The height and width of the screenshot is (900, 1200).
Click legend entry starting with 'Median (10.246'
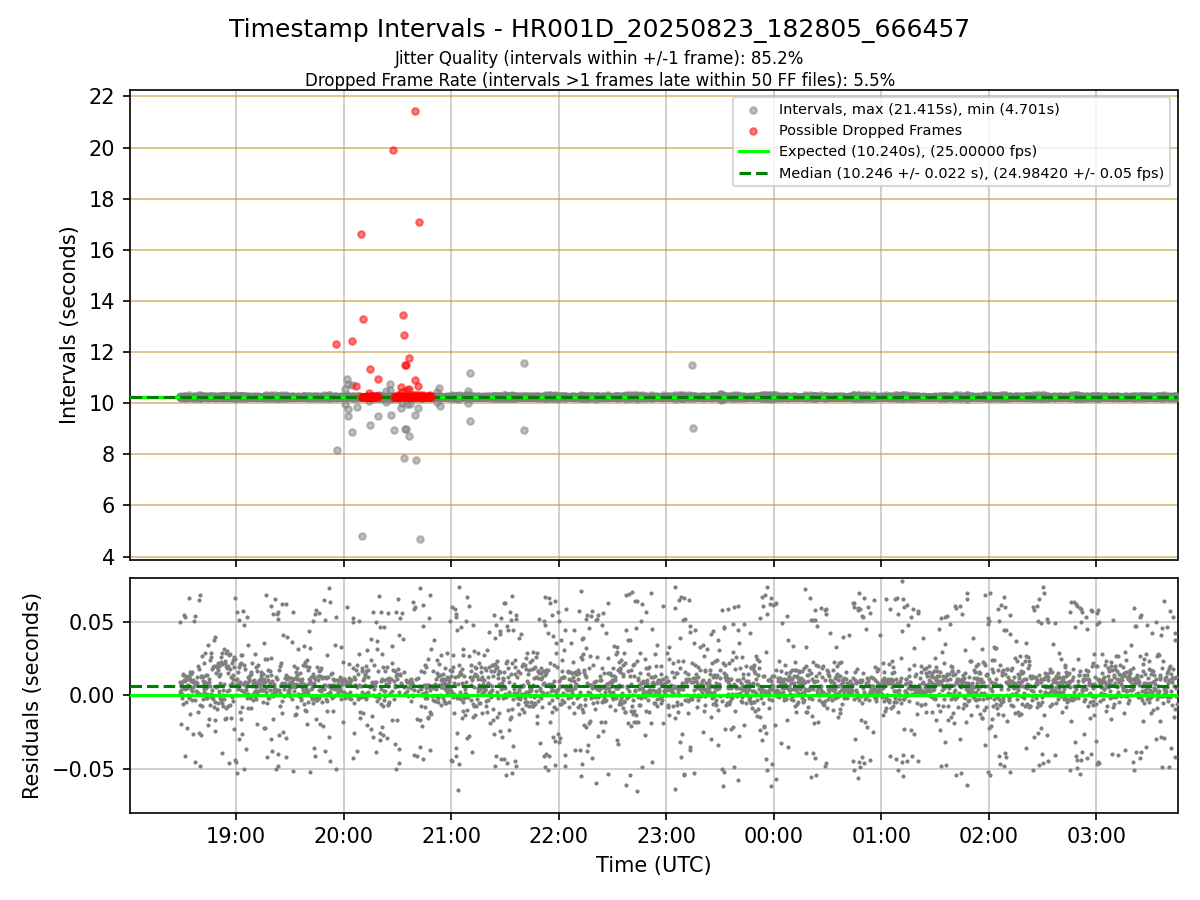(971, 172)
